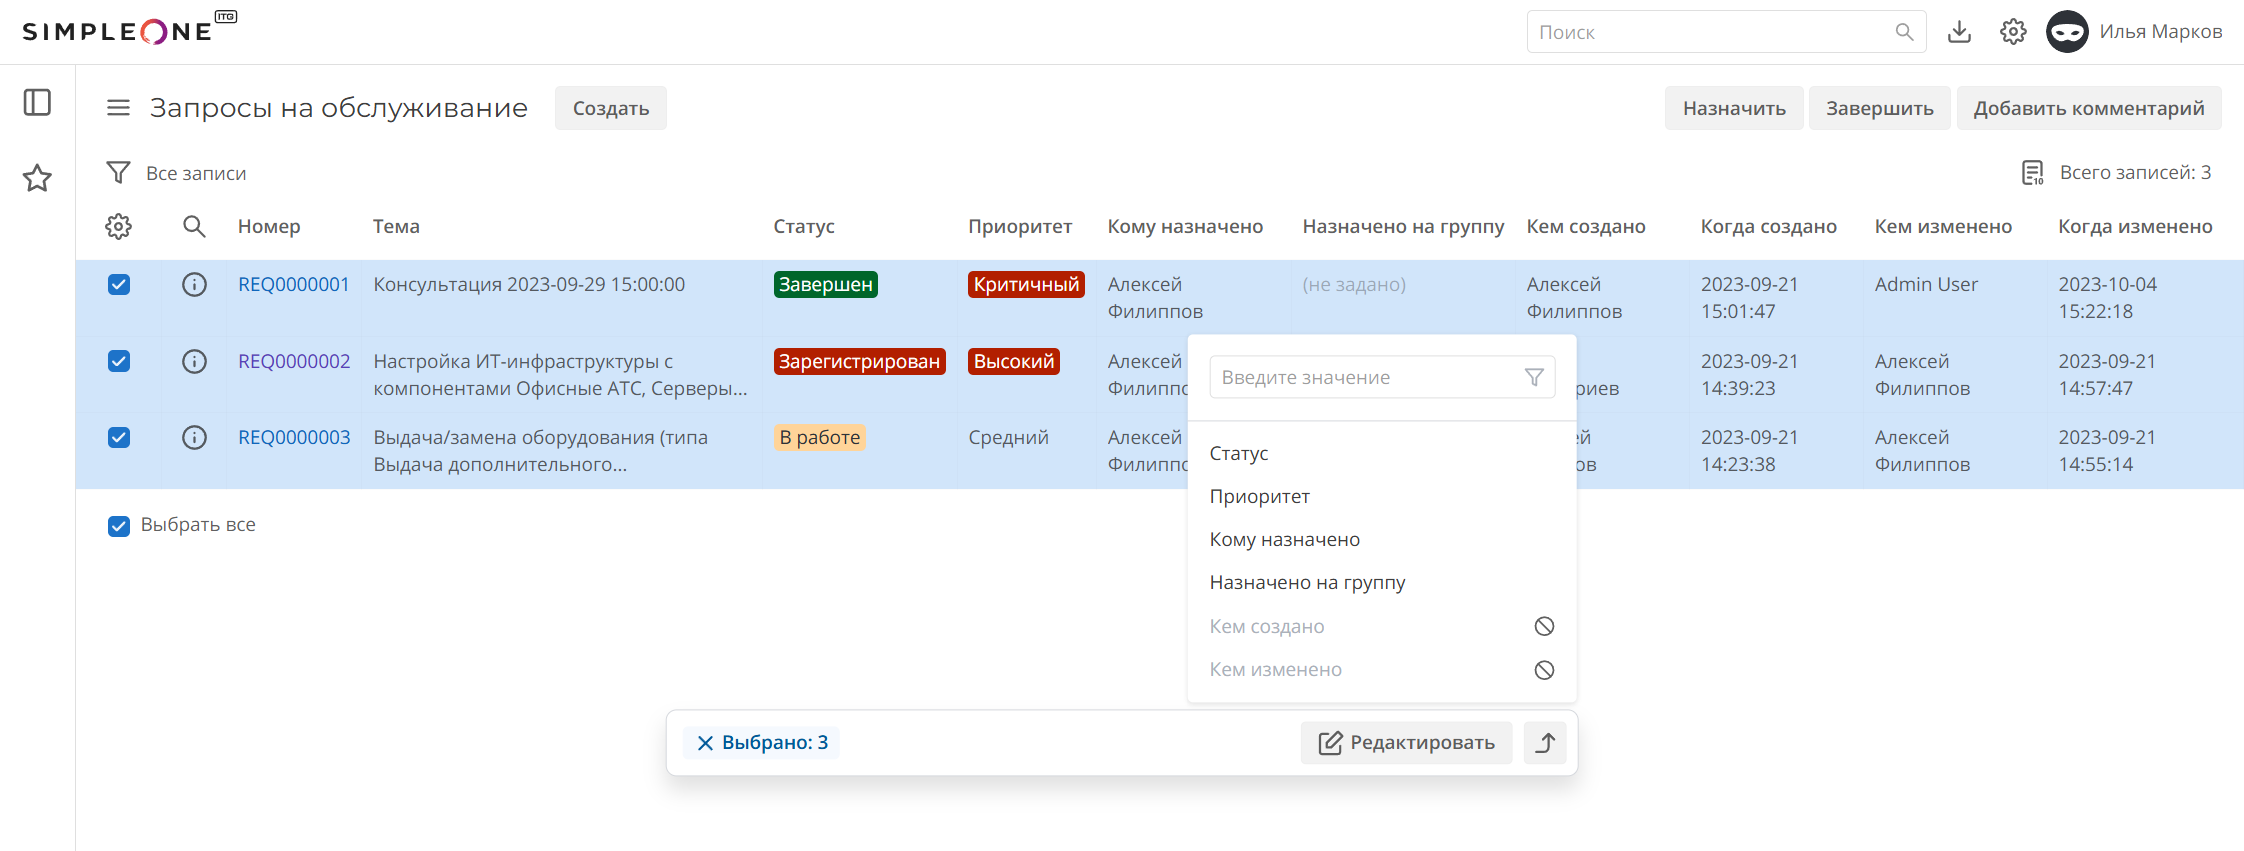
Task: Open list column settings gear icon
Action: pos(118,227)
